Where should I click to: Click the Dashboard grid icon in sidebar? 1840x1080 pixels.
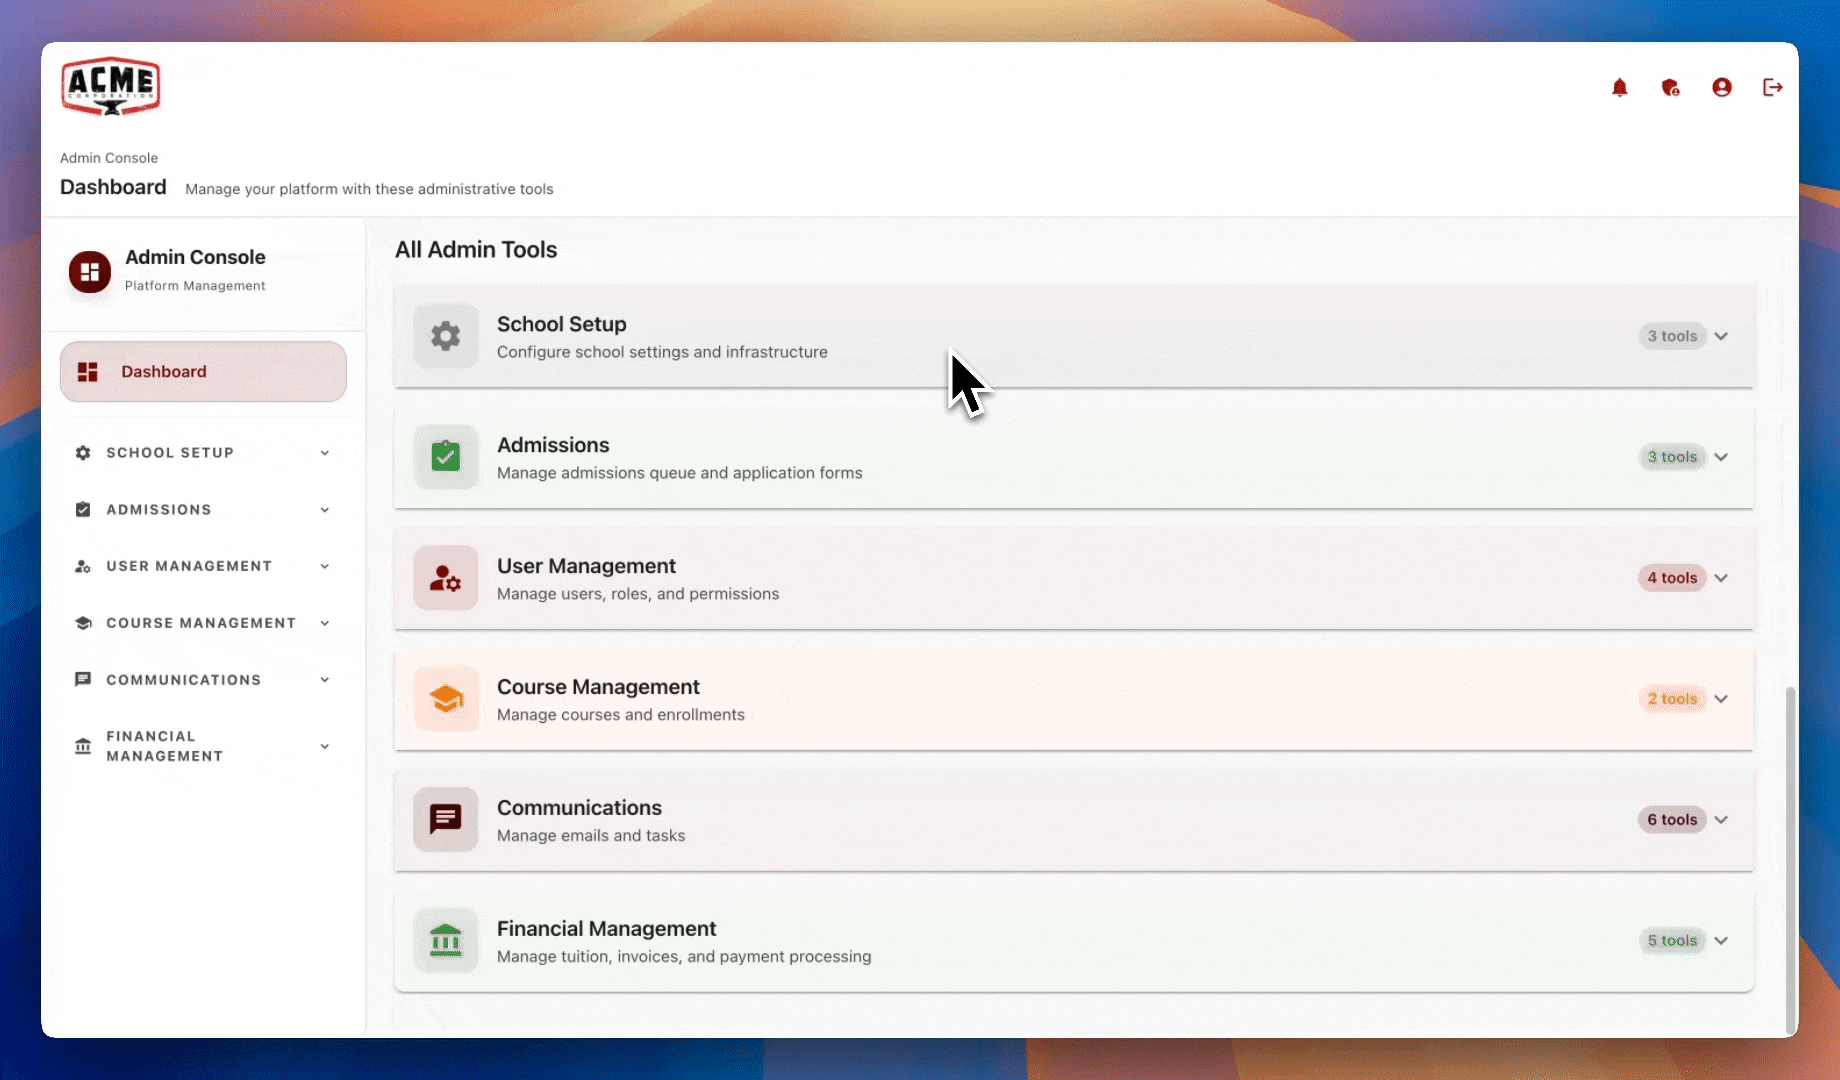(88, 372)
